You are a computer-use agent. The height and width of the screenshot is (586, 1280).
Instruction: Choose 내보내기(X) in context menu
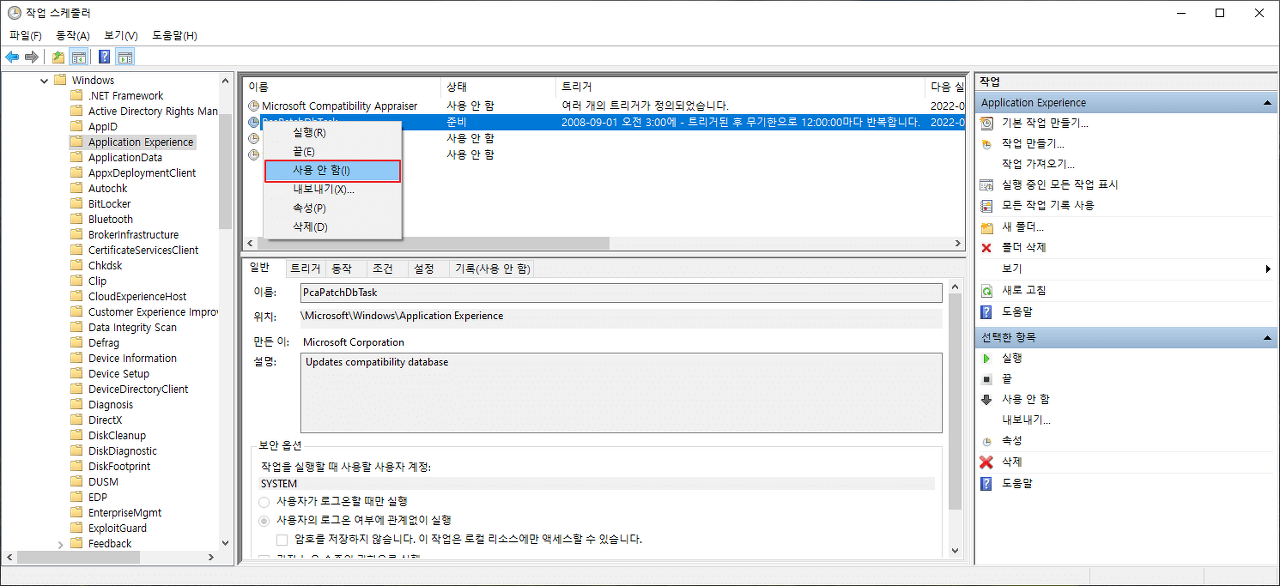coord(332,189)
